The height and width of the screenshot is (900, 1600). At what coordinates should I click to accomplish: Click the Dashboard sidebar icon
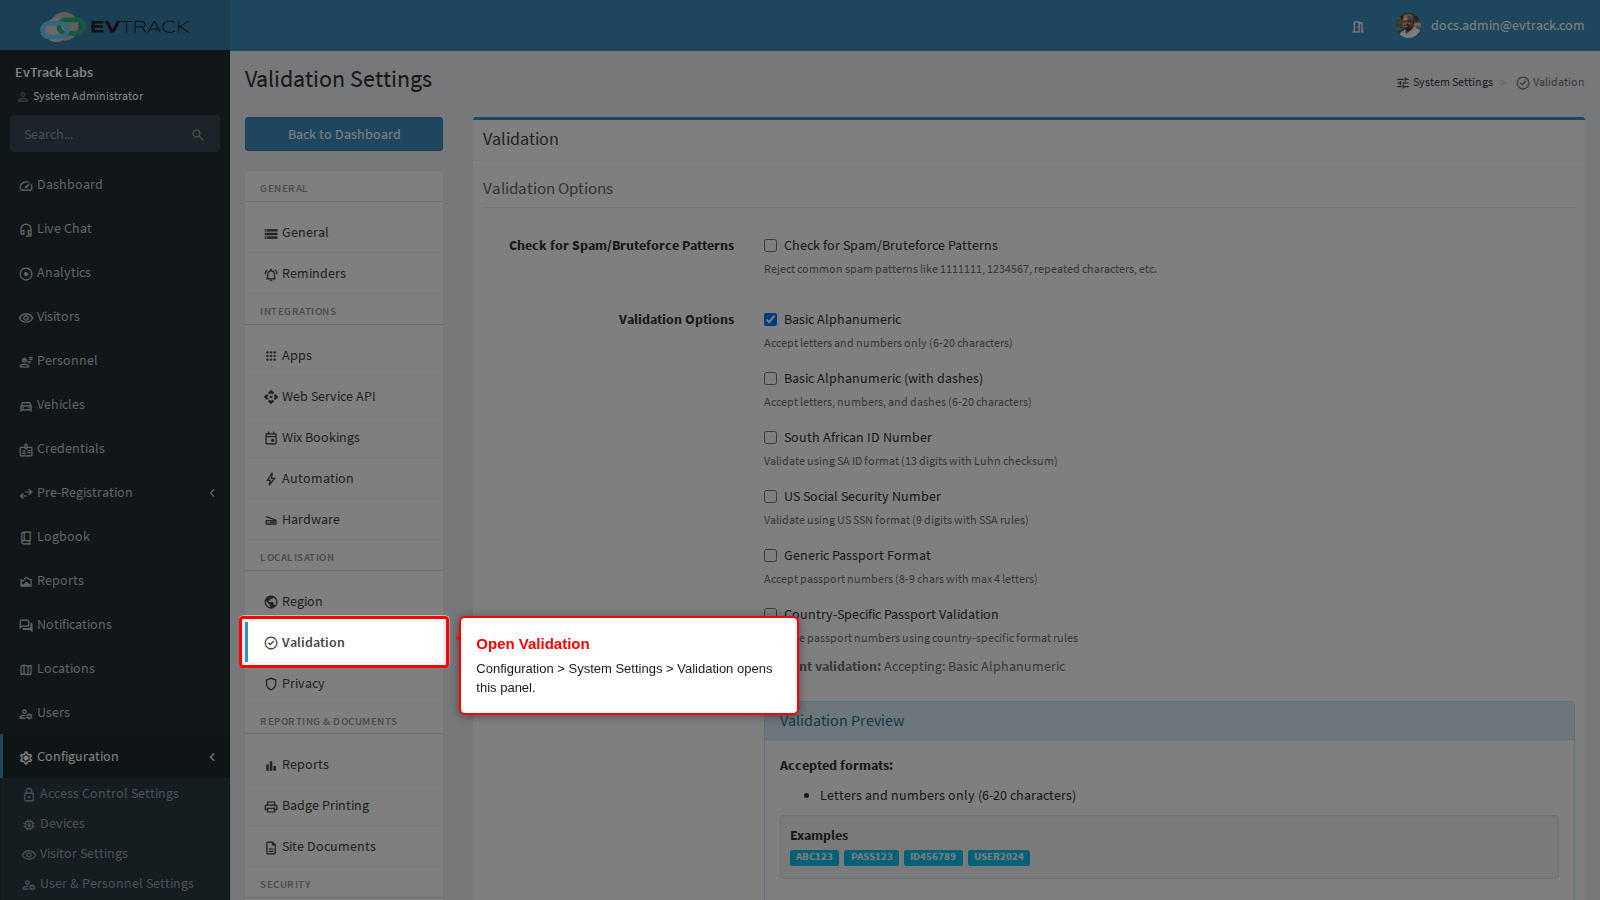click(x=26, y=186)
